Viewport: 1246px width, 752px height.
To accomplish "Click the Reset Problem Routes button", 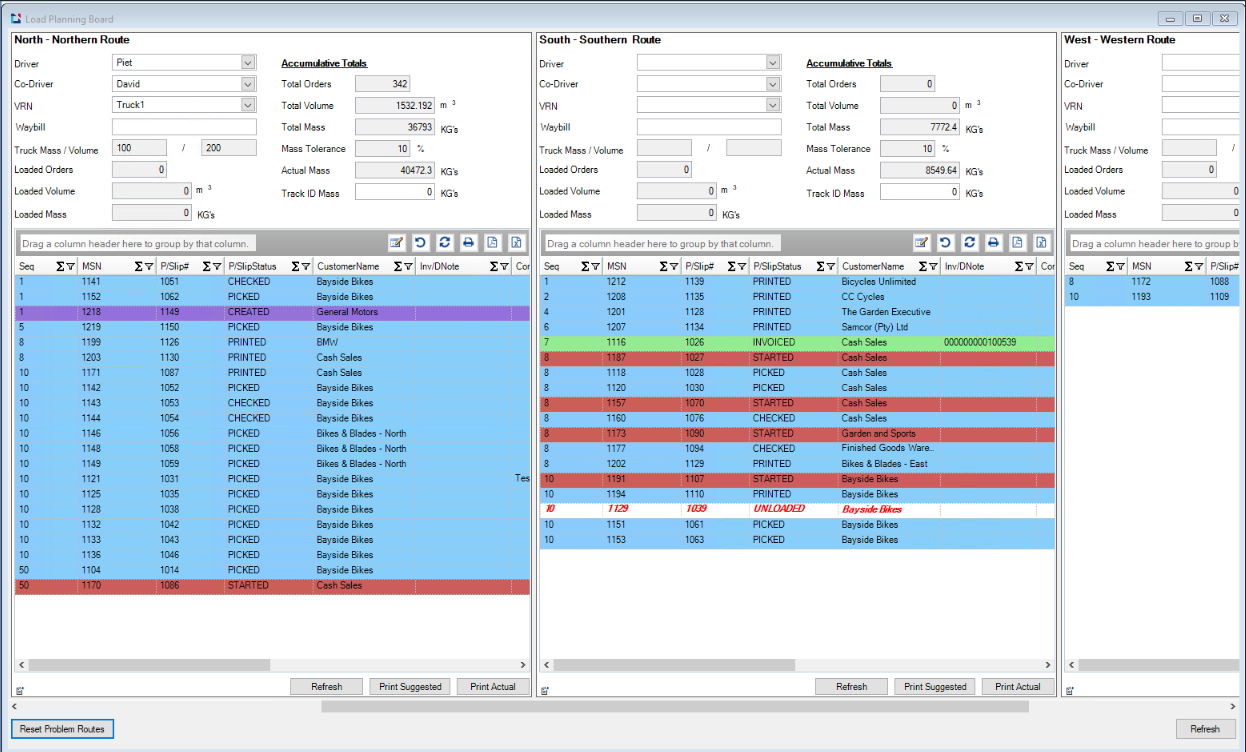I will click(62, 729).
